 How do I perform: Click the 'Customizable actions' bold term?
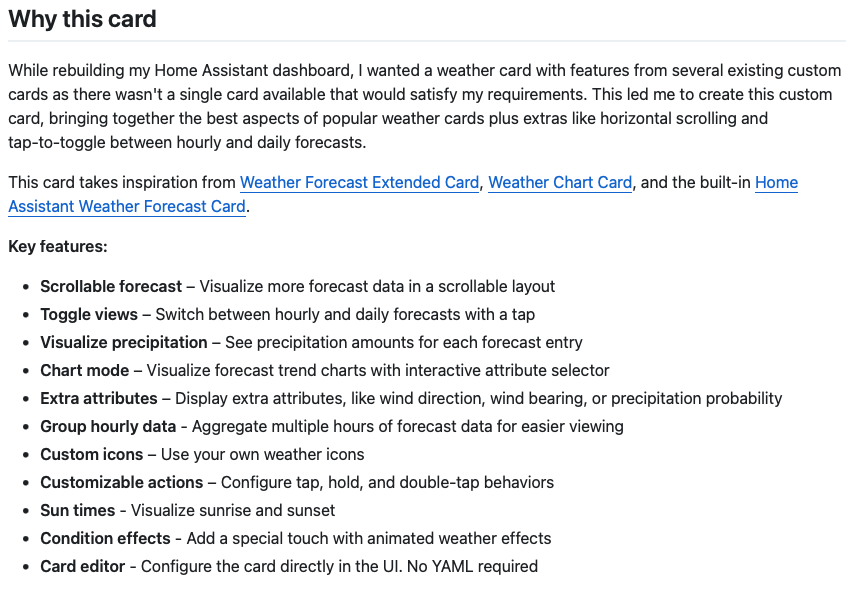[x=122, y=482]
